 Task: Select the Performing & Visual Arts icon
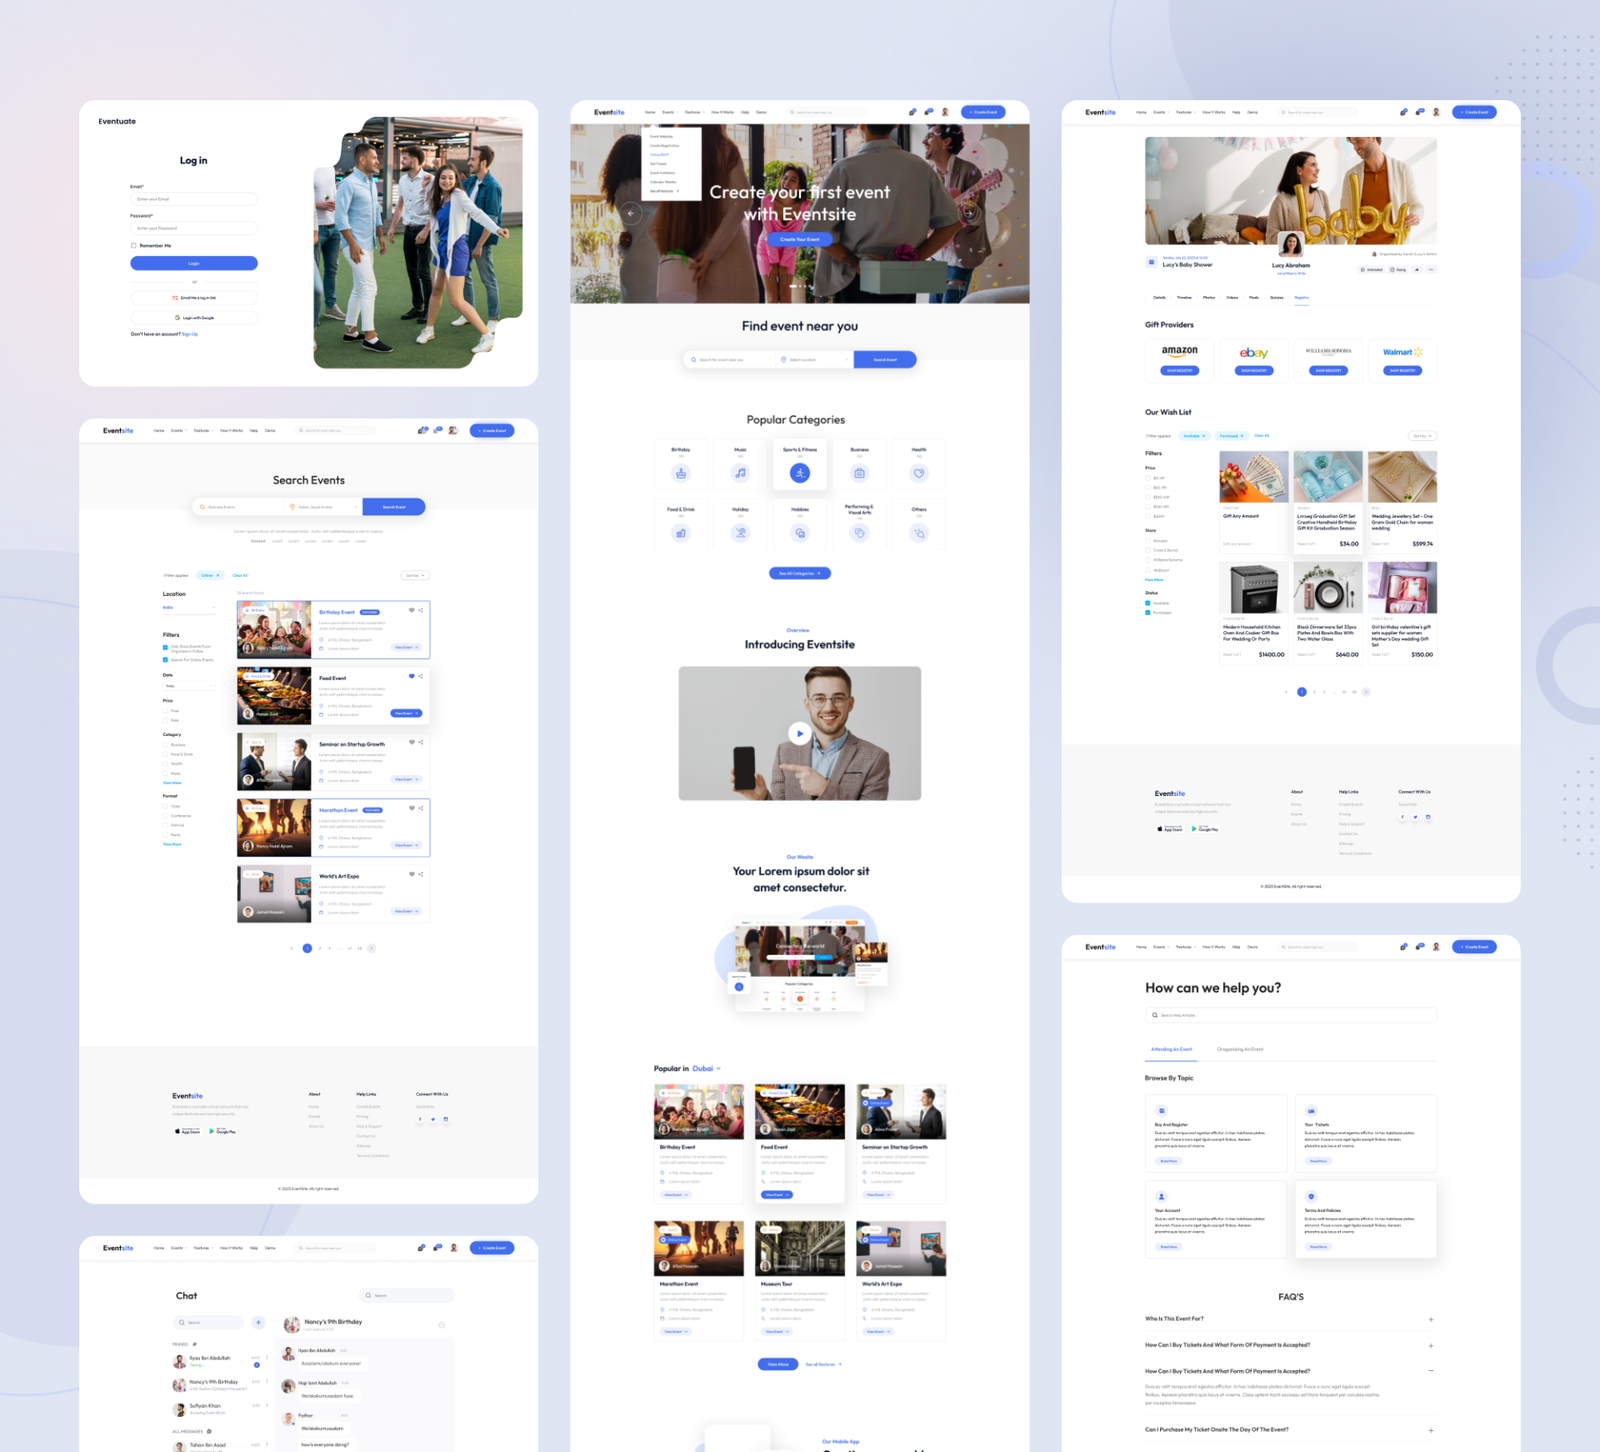coord(859,533)
